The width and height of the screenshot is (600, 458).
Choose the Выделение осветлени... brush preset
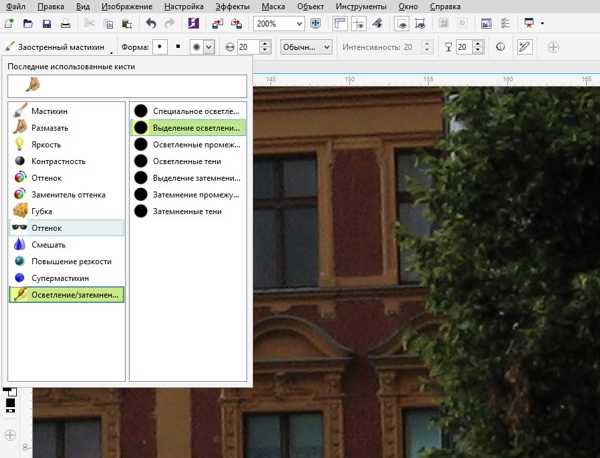tap(188, 128)
